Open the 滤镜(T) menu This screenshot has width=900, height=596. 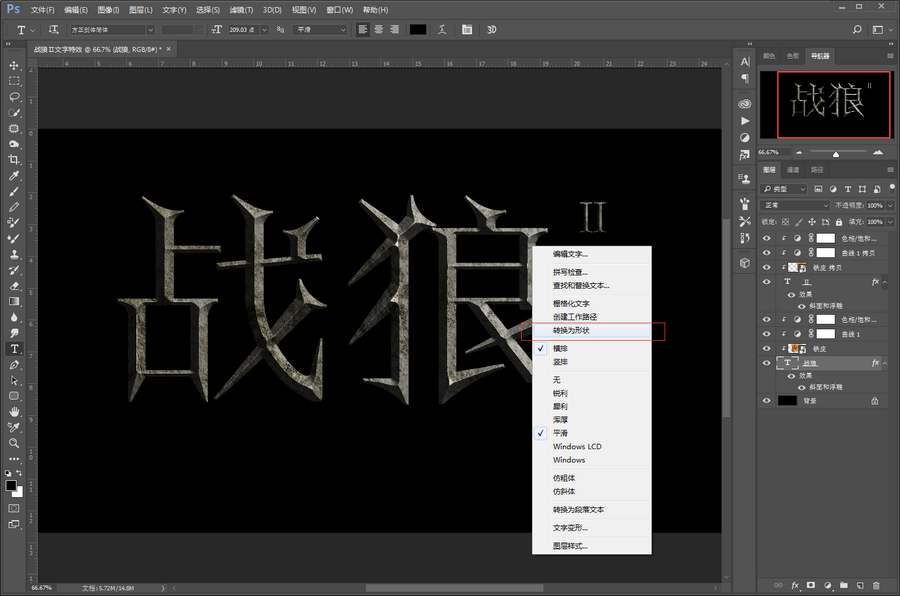pyautogui.click(x=241, y=9)
